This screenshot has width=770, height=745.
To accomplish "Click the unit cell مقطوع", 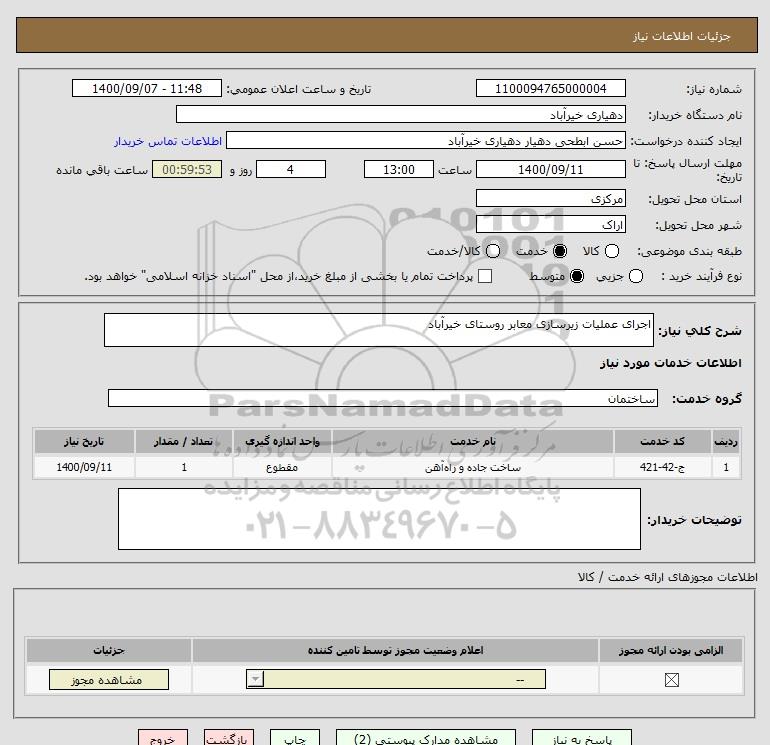I will click(282, 467).
